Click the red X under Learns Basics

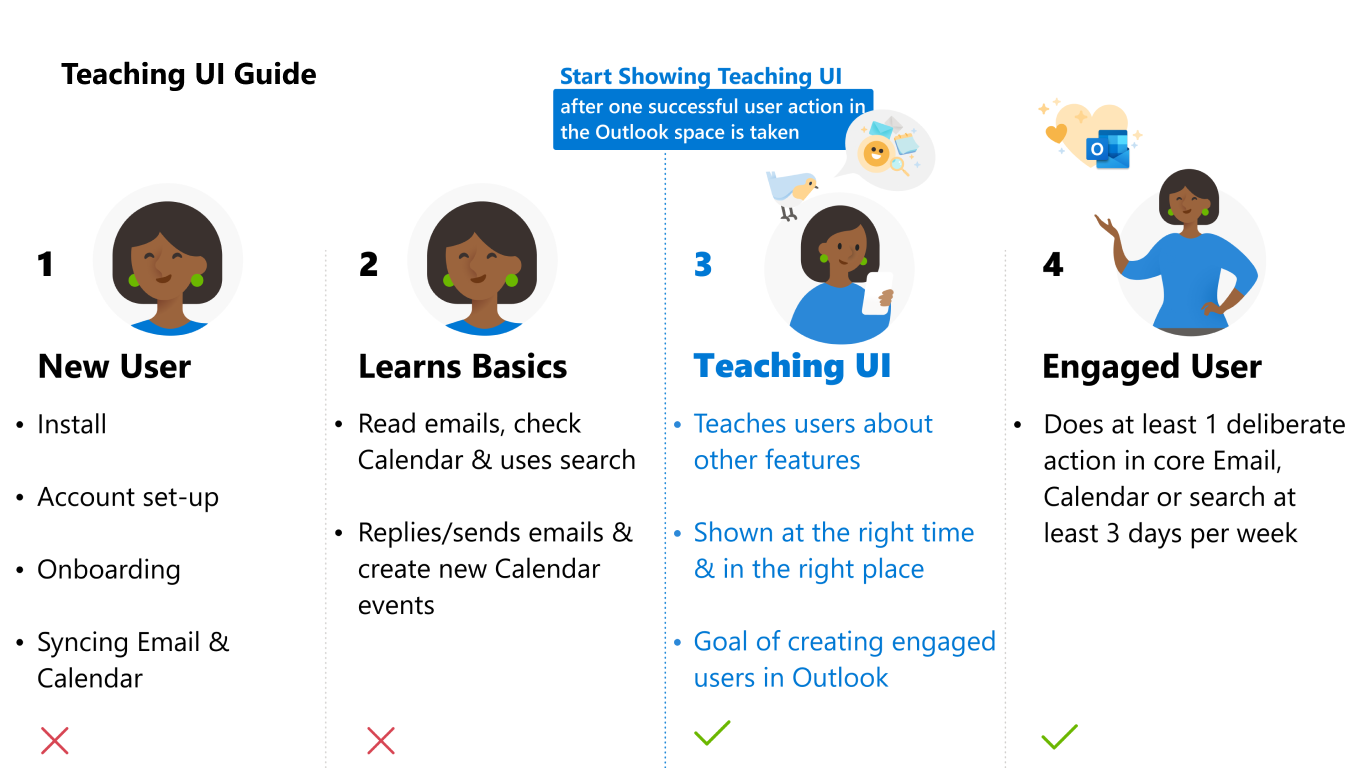coord(381,741)
